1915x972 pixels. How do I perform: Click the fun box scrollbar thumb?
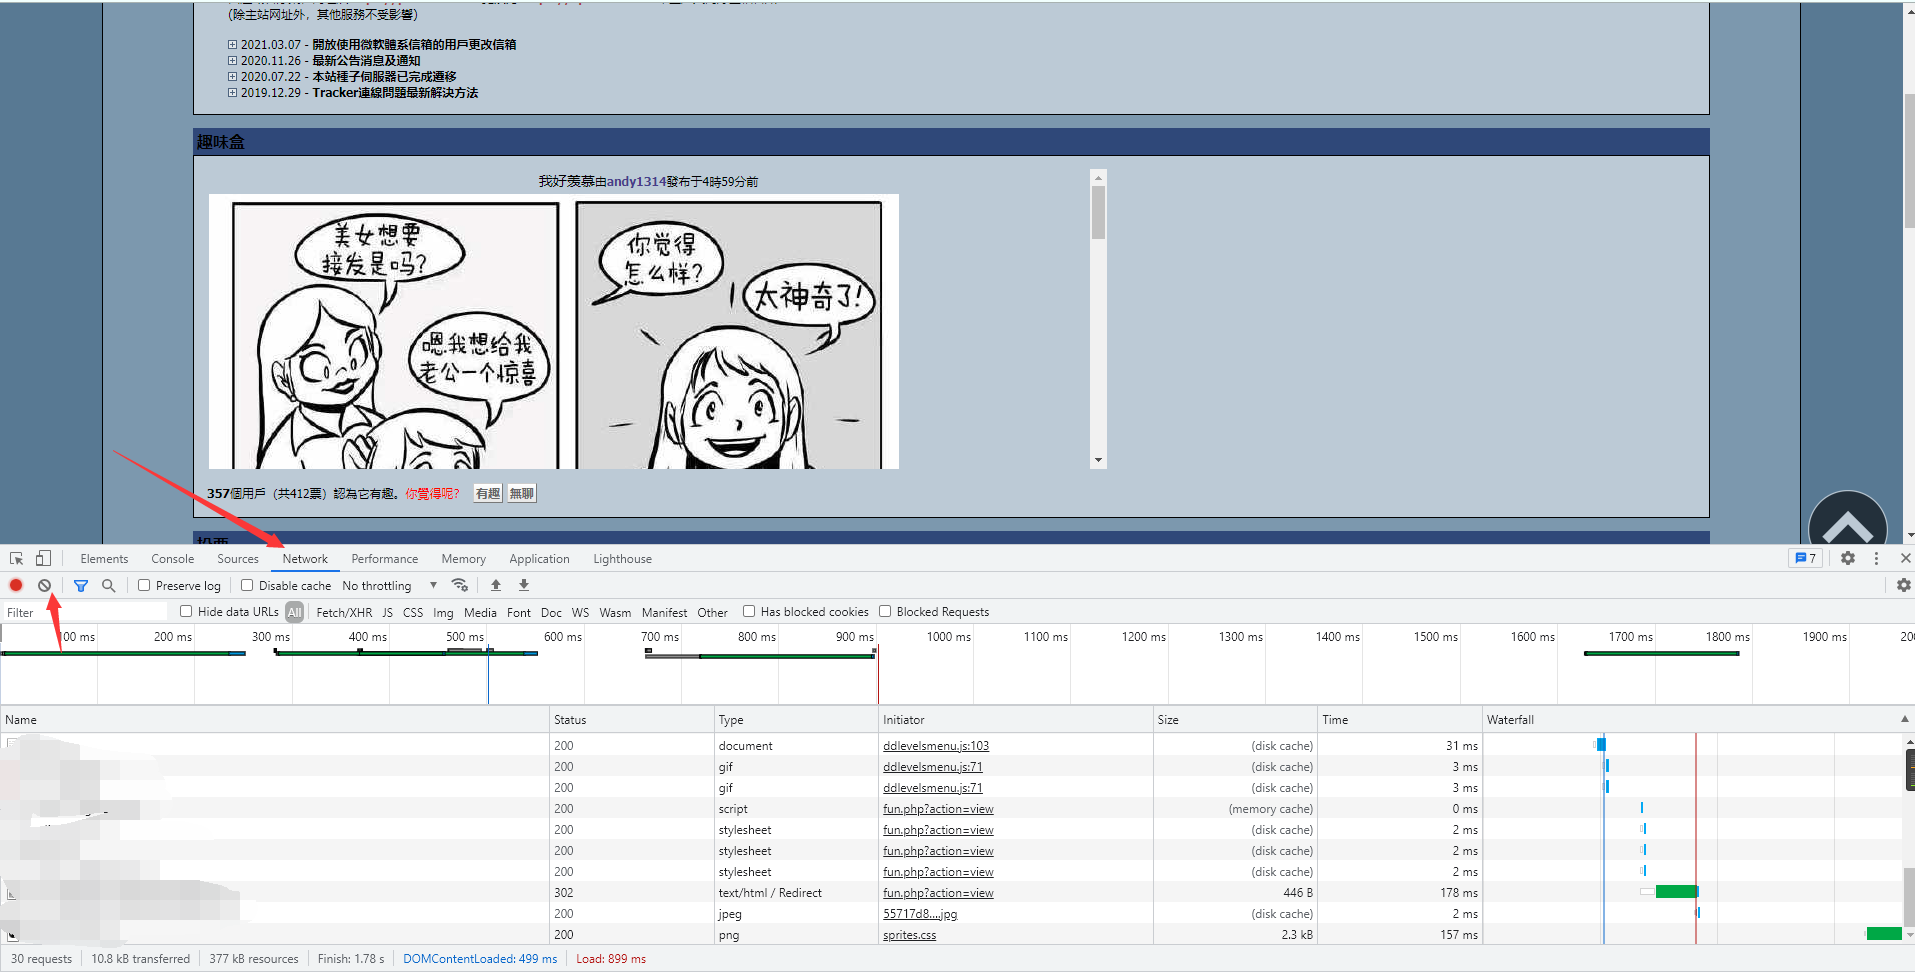[x=1098, y=213]
